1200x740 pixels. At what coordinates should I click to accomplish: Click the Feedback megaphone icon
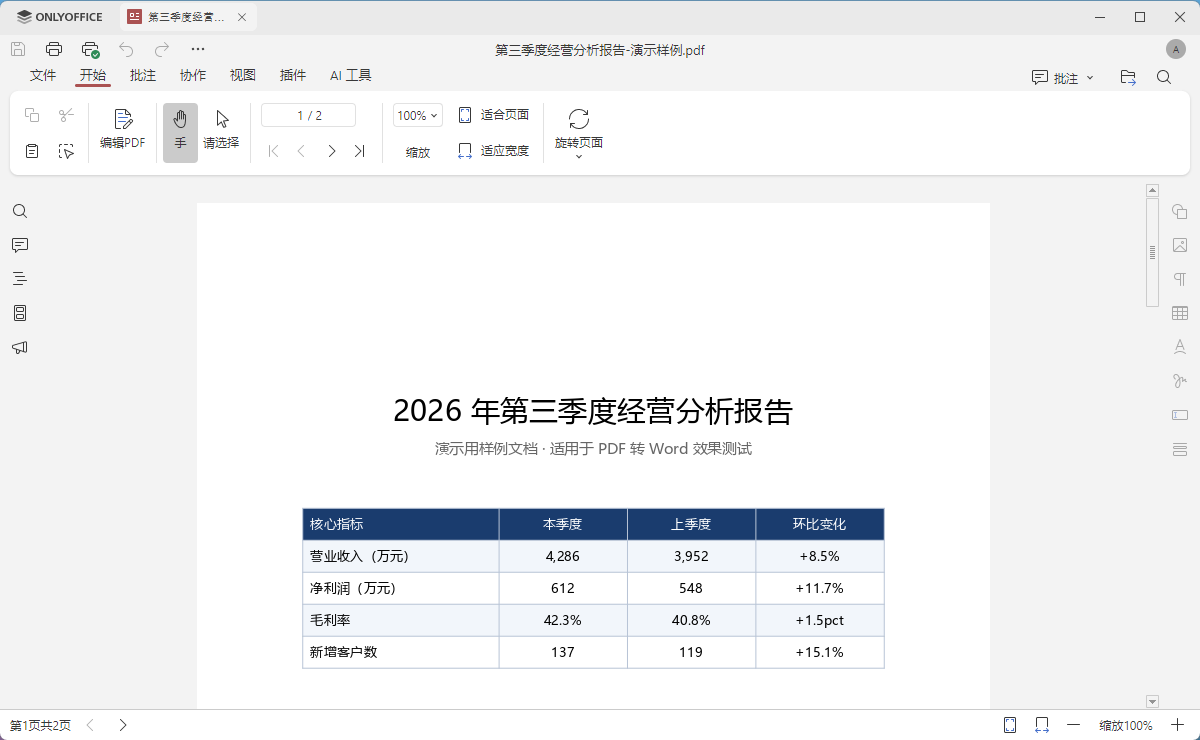[20, 347]
